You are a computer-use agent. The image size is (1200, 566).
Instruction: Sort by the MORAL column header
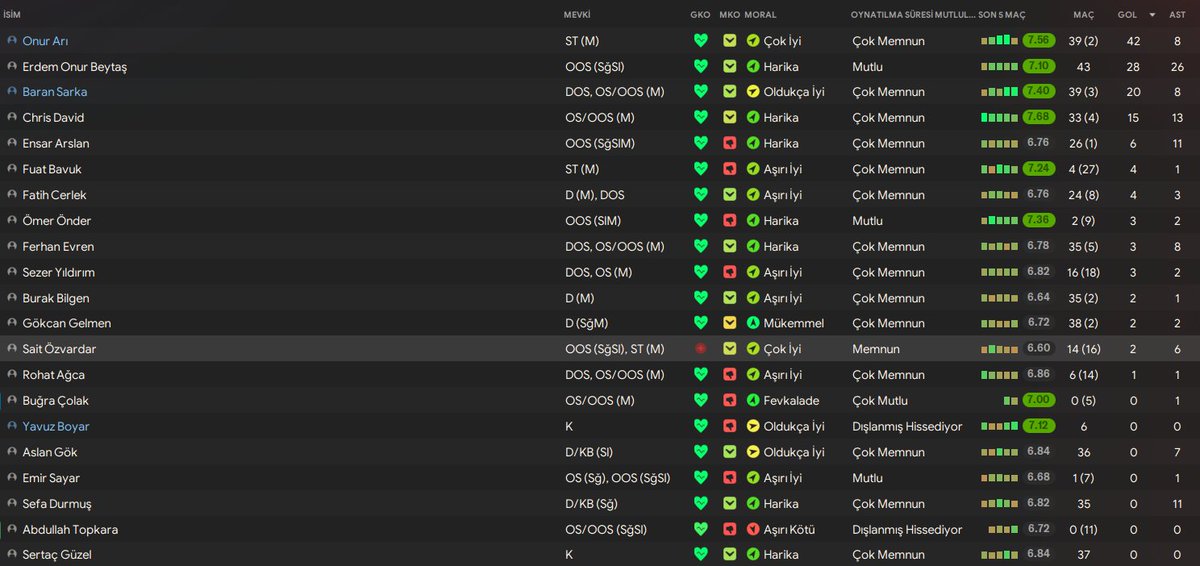761,15
